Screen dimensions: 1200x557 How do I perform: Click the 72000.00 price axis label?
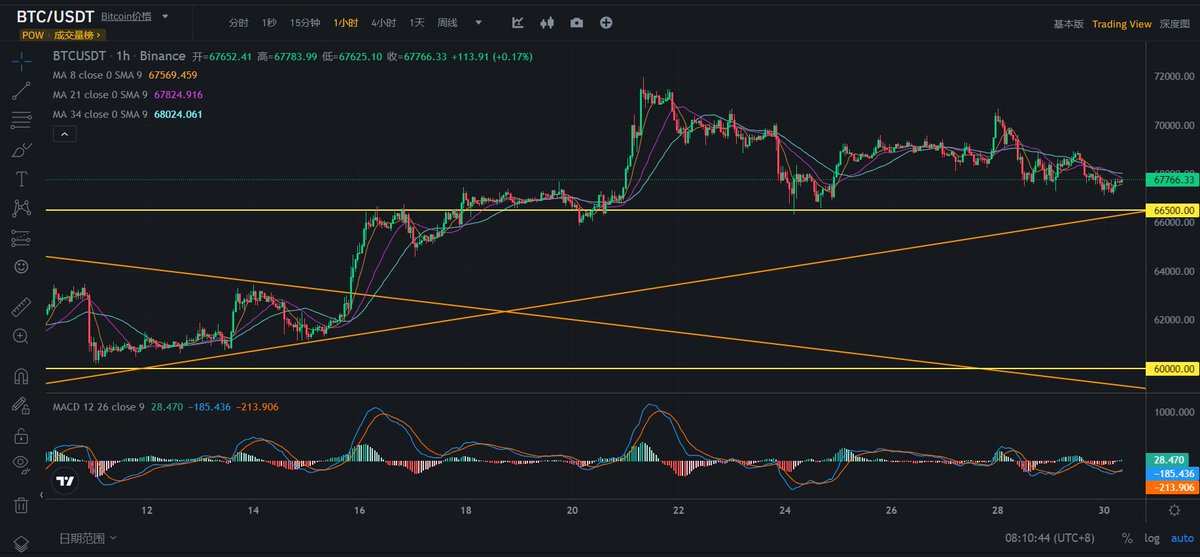pyautogui.click(x=1175, y=77)
